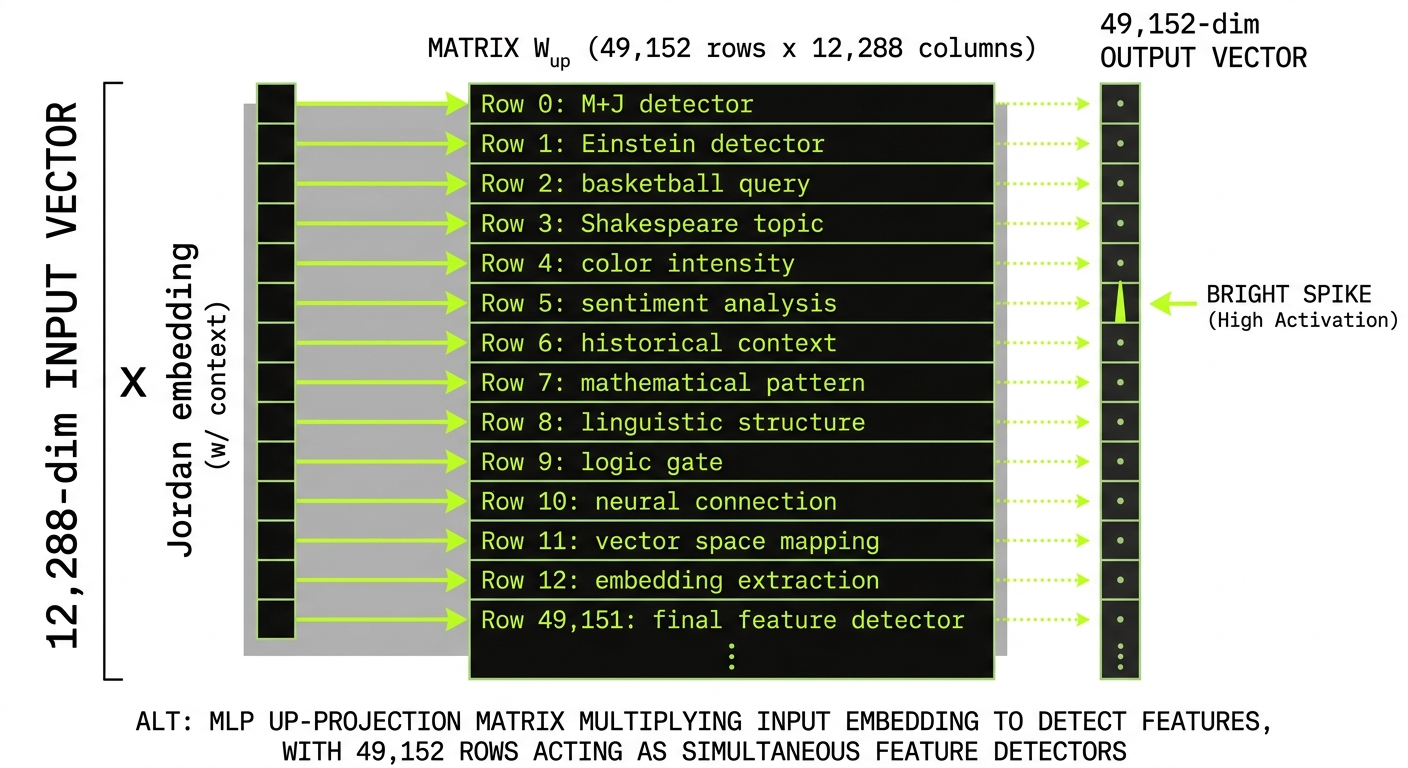Image resolution: width=1408 pixels, height=768 pixels.
Task: Click the "Row 0: M+J detector" row
Action: [x=732, y=104]
